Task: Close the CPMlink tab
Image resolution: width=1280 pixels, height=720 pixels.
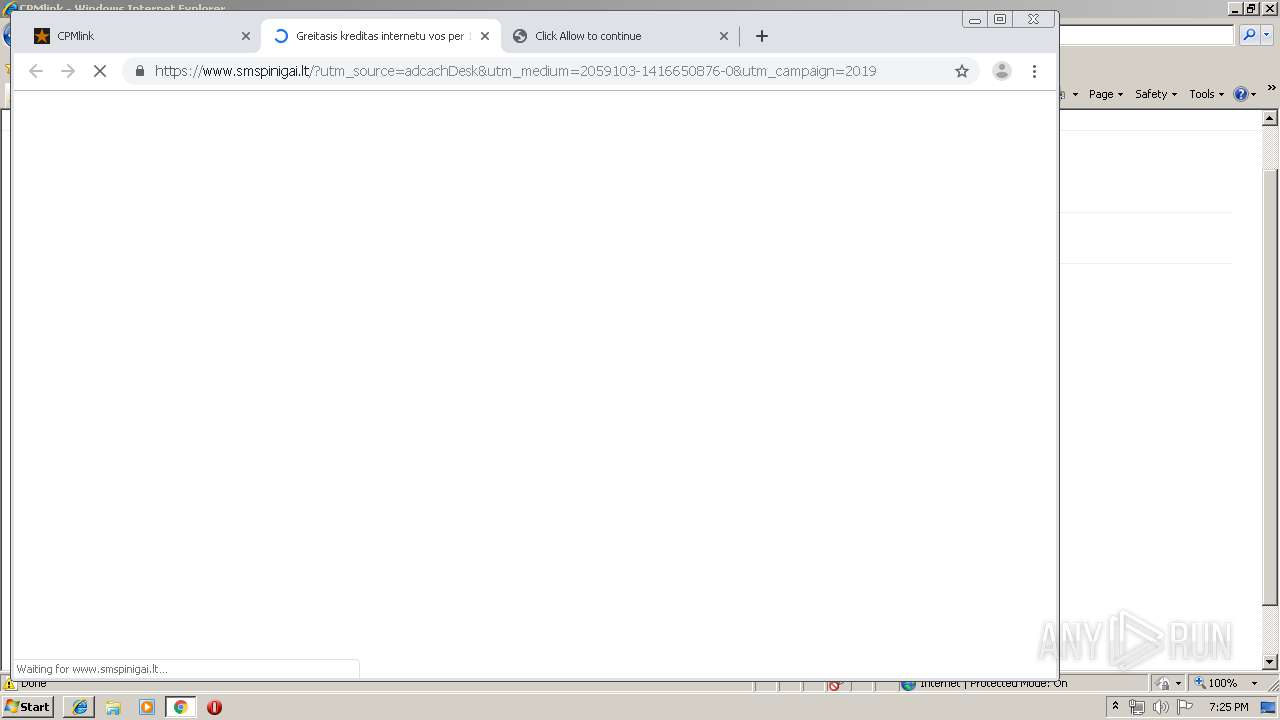Action: pos(246,36)
